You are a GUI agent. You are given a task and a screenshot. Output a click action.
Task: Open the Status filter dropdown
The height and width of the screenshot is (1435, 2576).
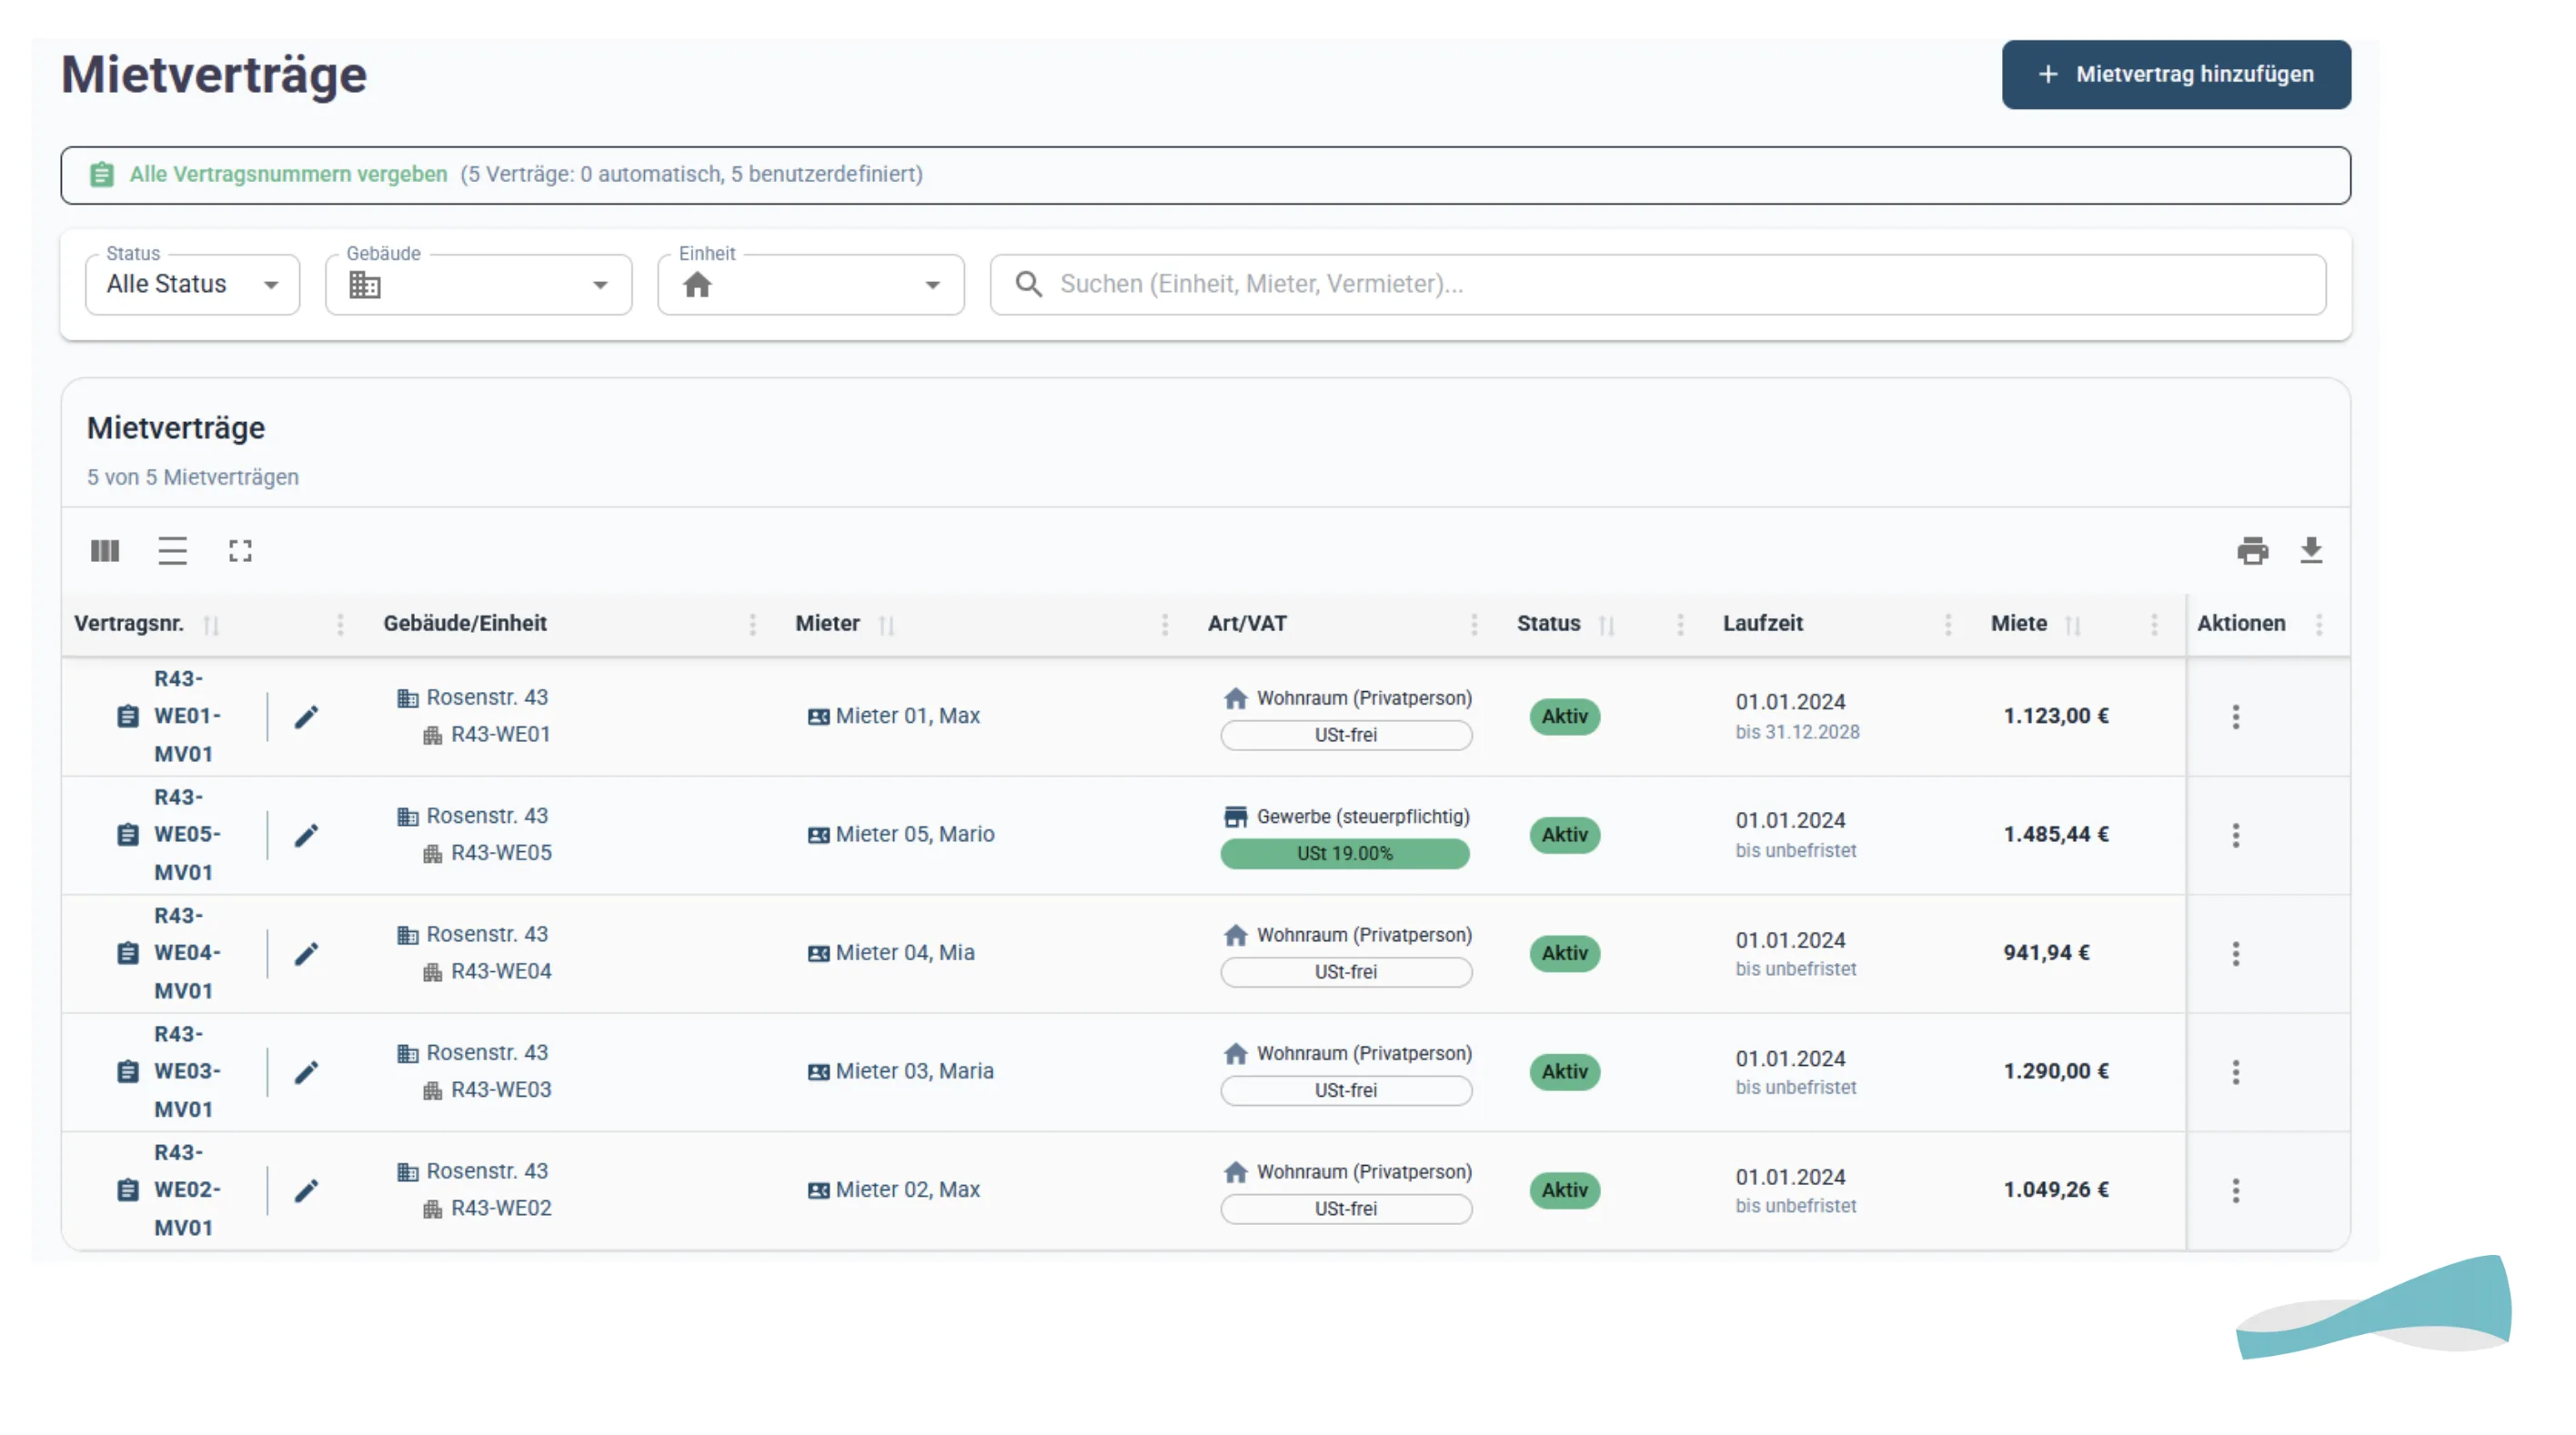tap(192, 285)
